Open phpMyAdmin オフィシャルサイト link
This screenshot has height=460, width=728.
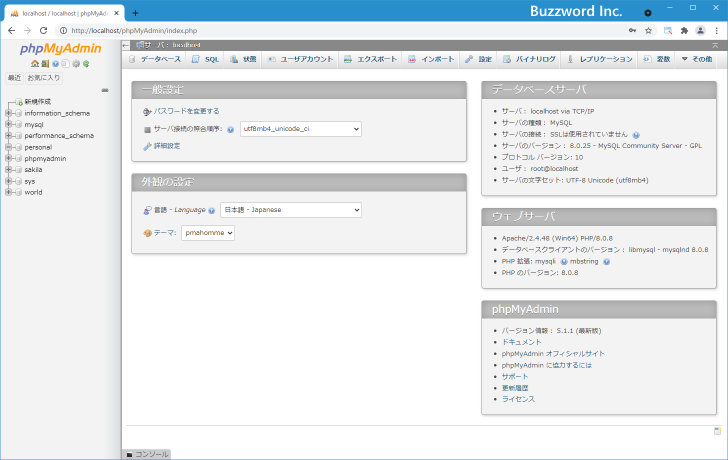pyautogui.click(x=553, y=354)
